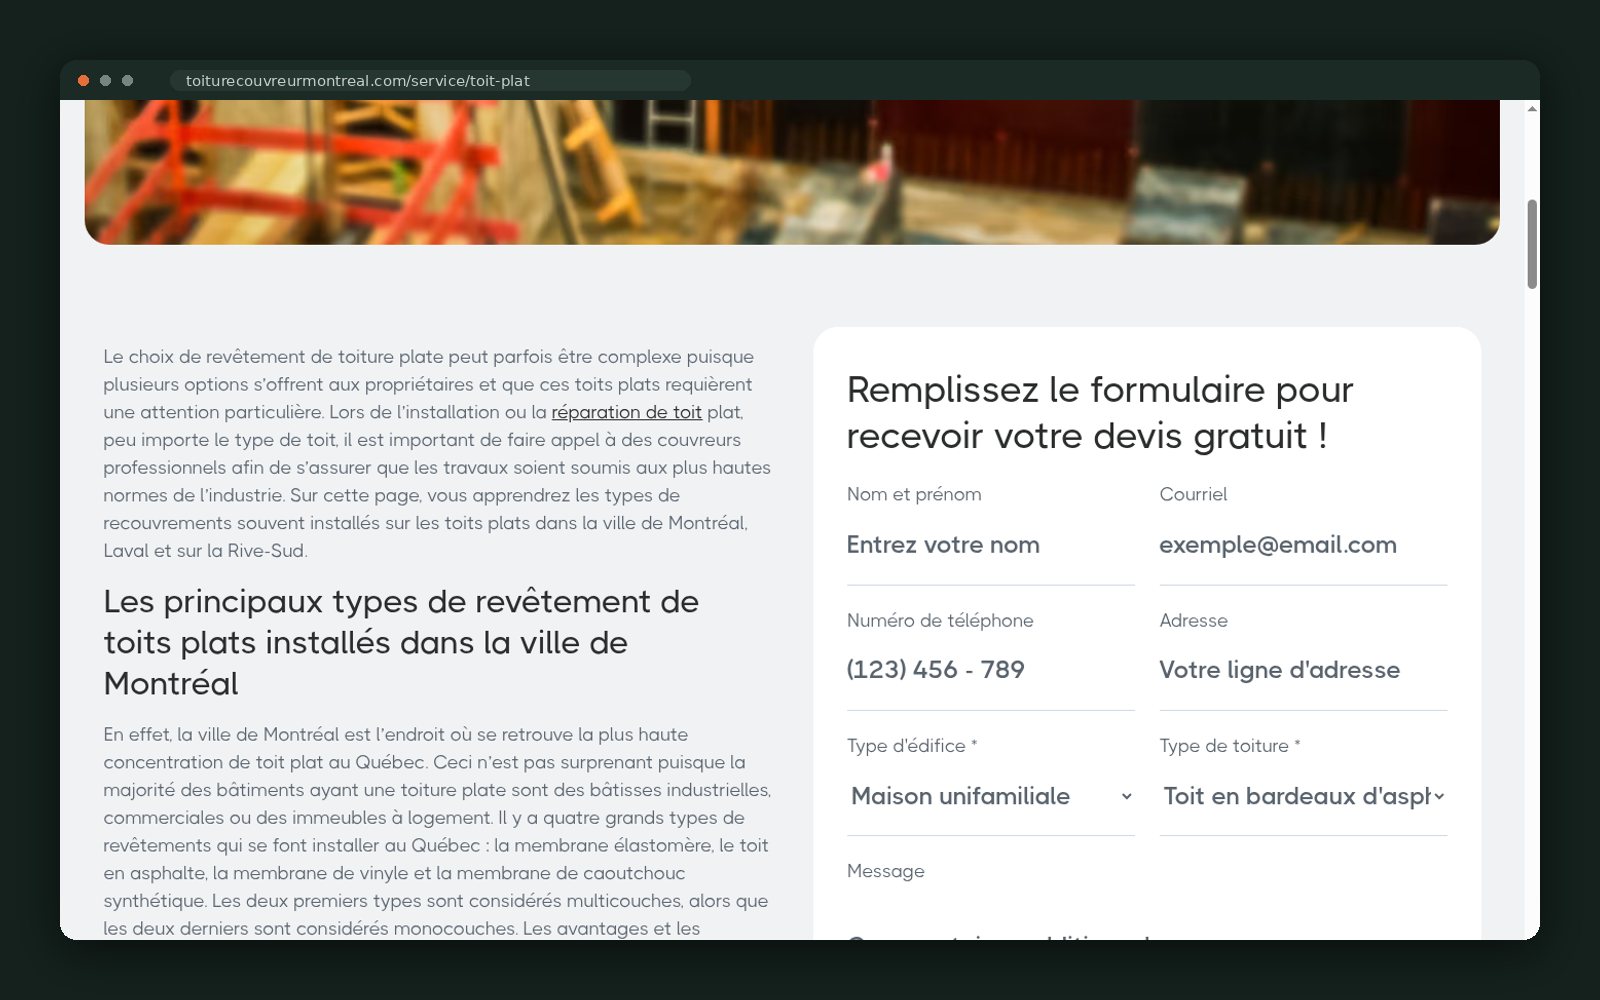Click the paragraph starting 'En effet, la ville'

(437, 831)
